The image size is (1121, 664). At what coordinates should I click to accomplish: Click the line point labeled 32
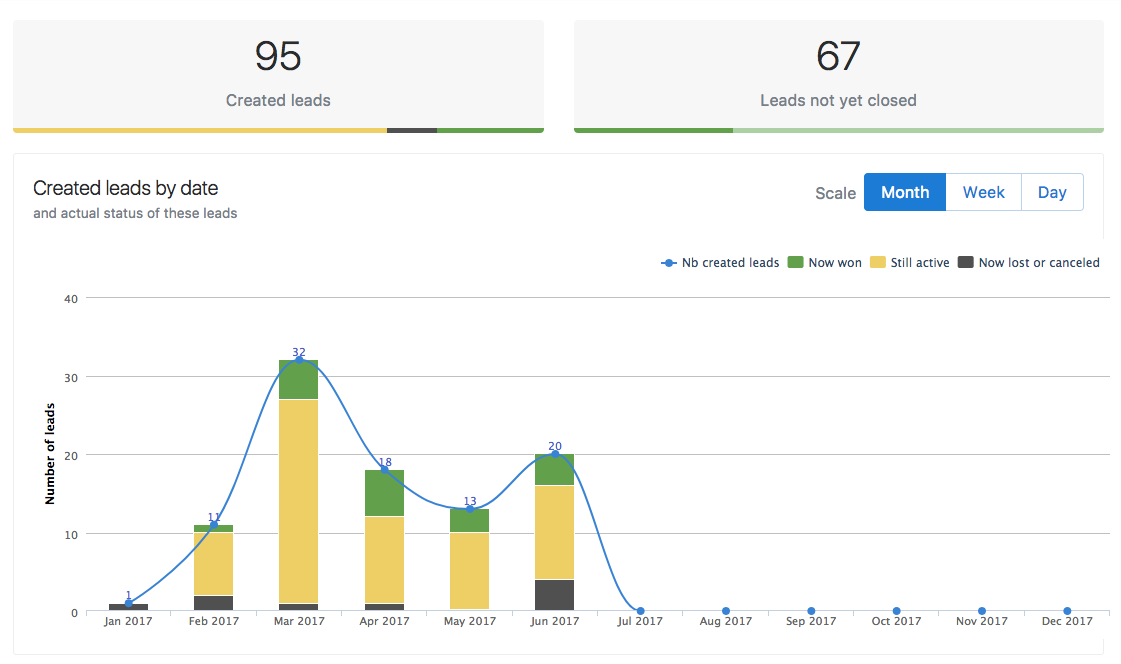(299, 360)
